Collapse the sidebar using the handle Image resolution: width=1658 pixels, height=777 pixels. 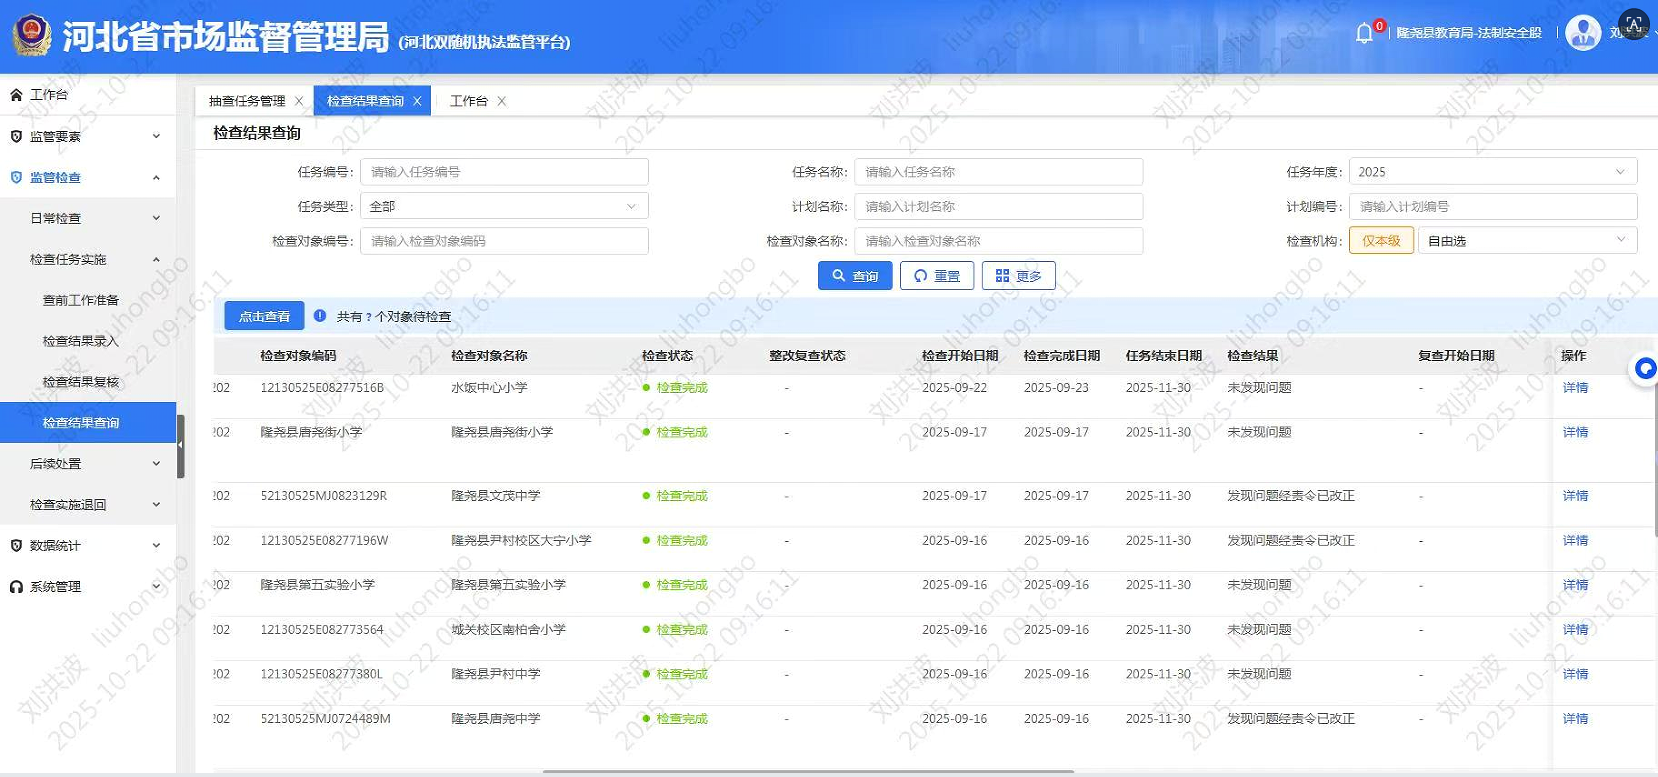(181, 445)
